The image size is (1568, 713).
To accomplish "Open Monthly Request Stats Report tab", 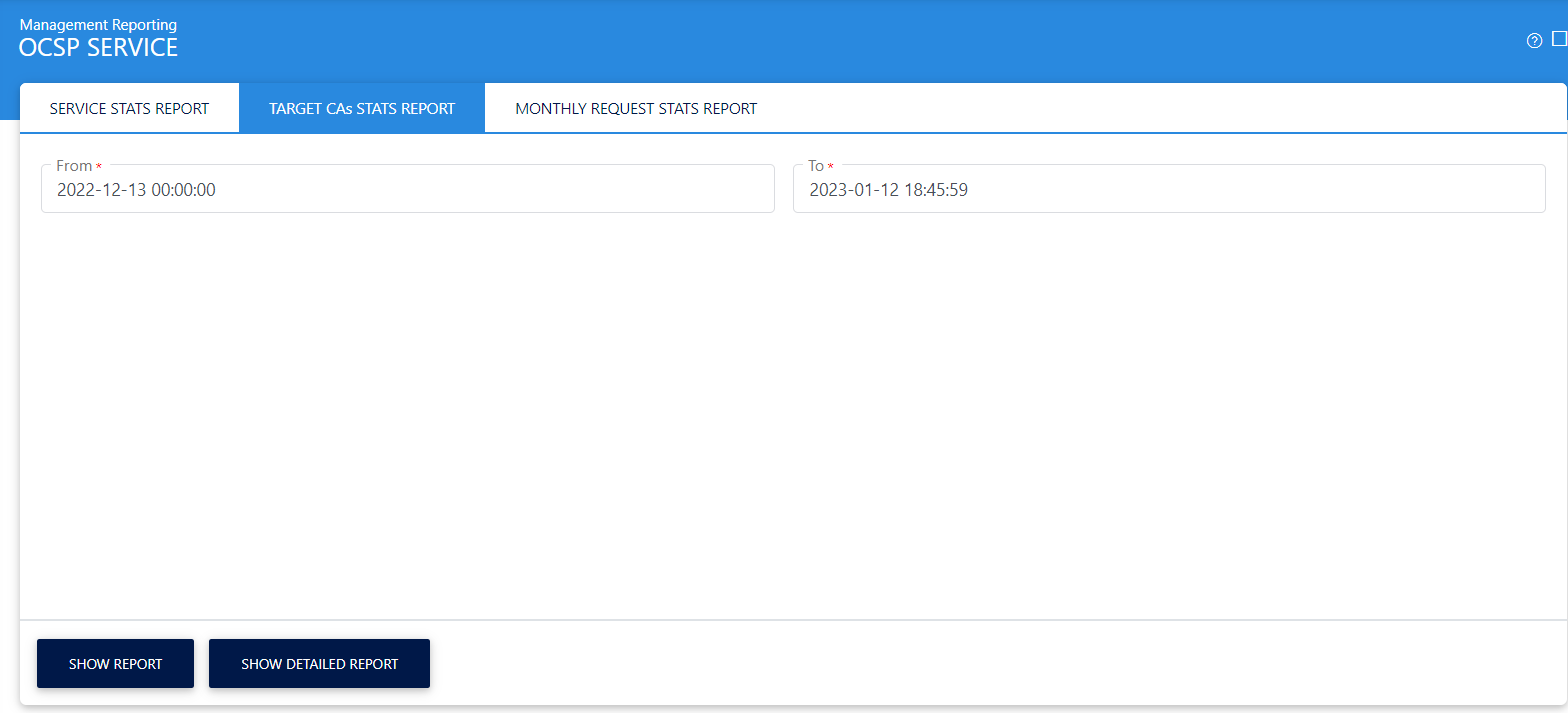I will [x=636, y=108].
